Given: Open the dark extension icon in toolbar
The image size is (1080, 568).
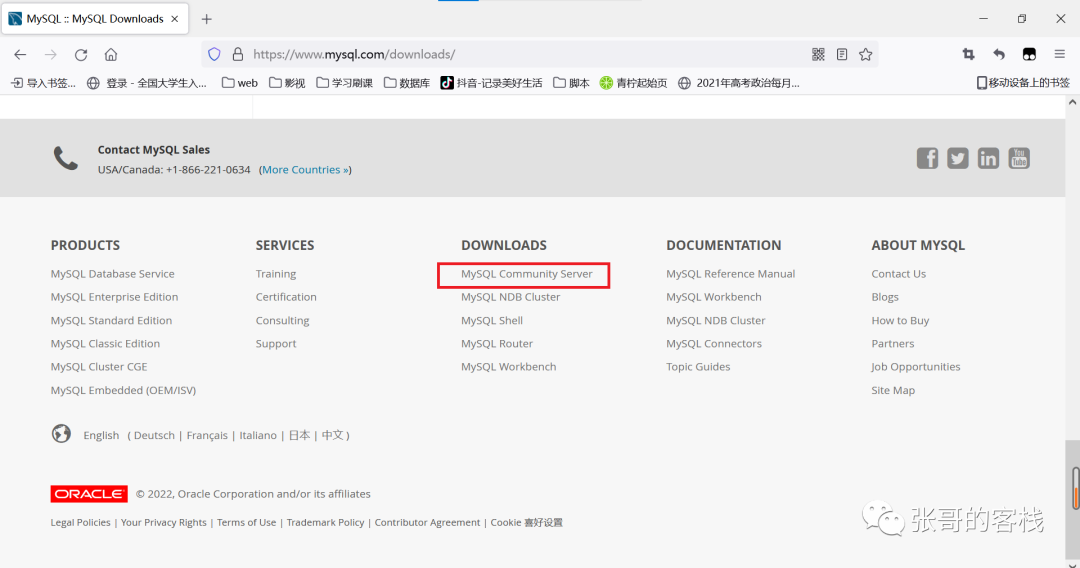Looking at the screenshot, I should [x=1029, y=54].
